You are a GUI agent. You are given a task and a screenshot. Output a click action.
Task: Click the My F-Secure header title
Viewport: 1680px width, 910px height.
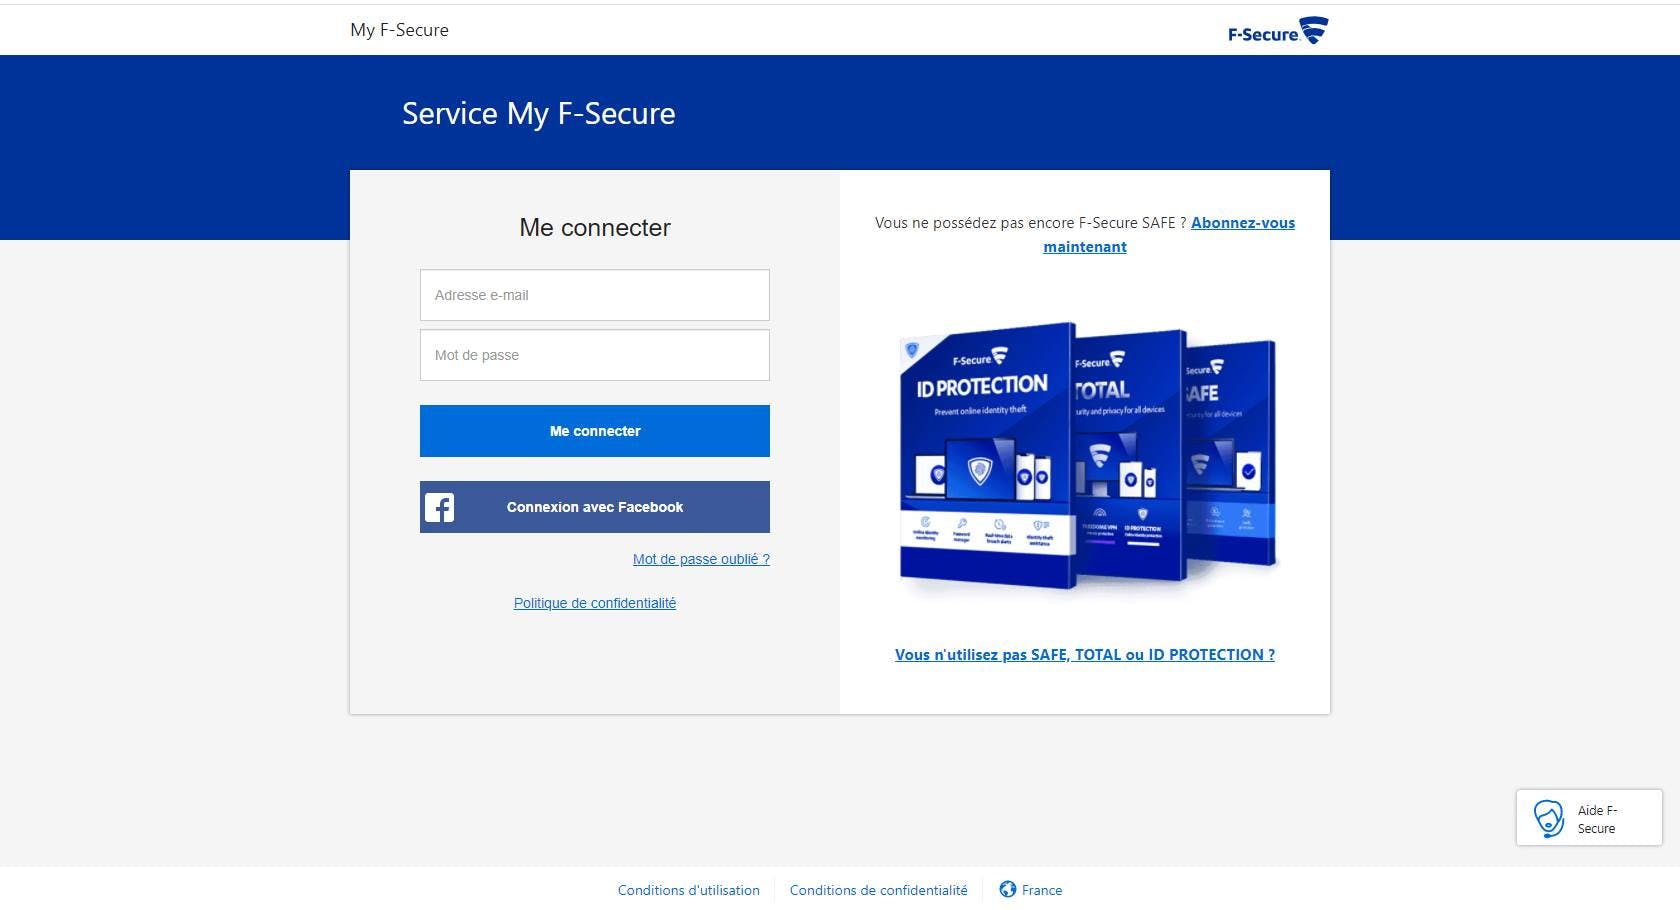pyautogui.click(x=399, y=30)
